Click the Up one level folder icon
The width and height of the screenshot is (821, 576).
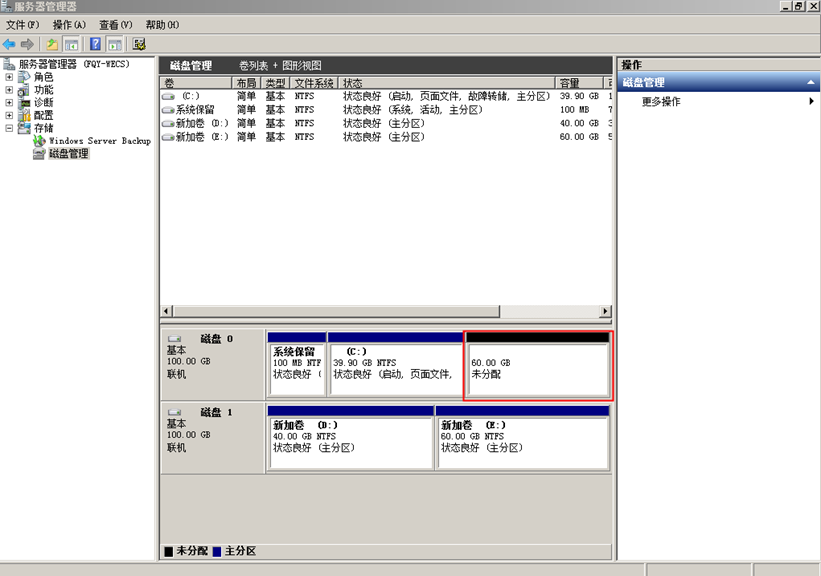tap(53, 44)
